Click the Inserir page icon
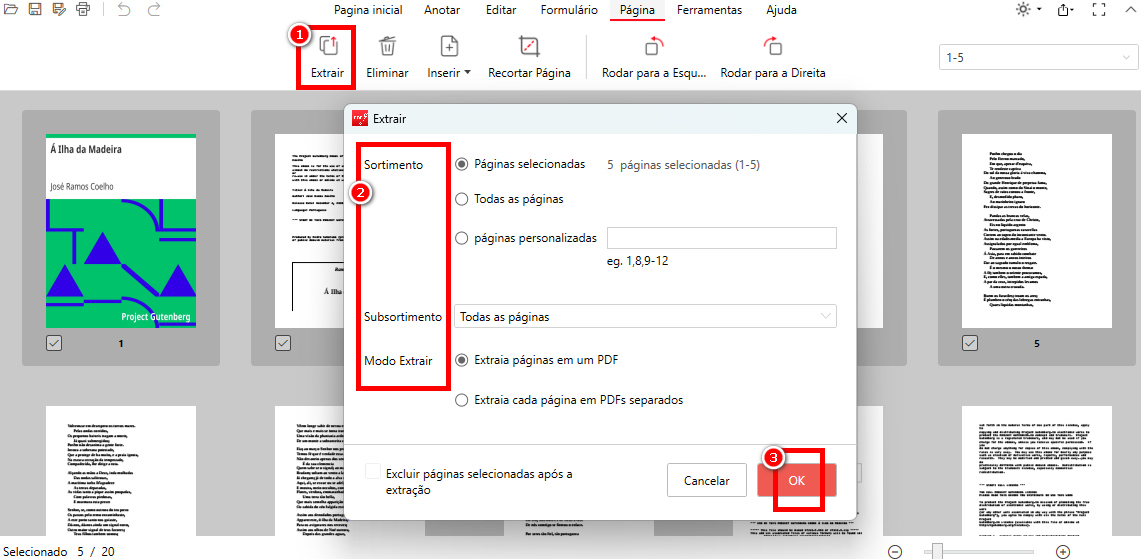The width and height of the screenshot is (1141, 559). click(449, 47)
